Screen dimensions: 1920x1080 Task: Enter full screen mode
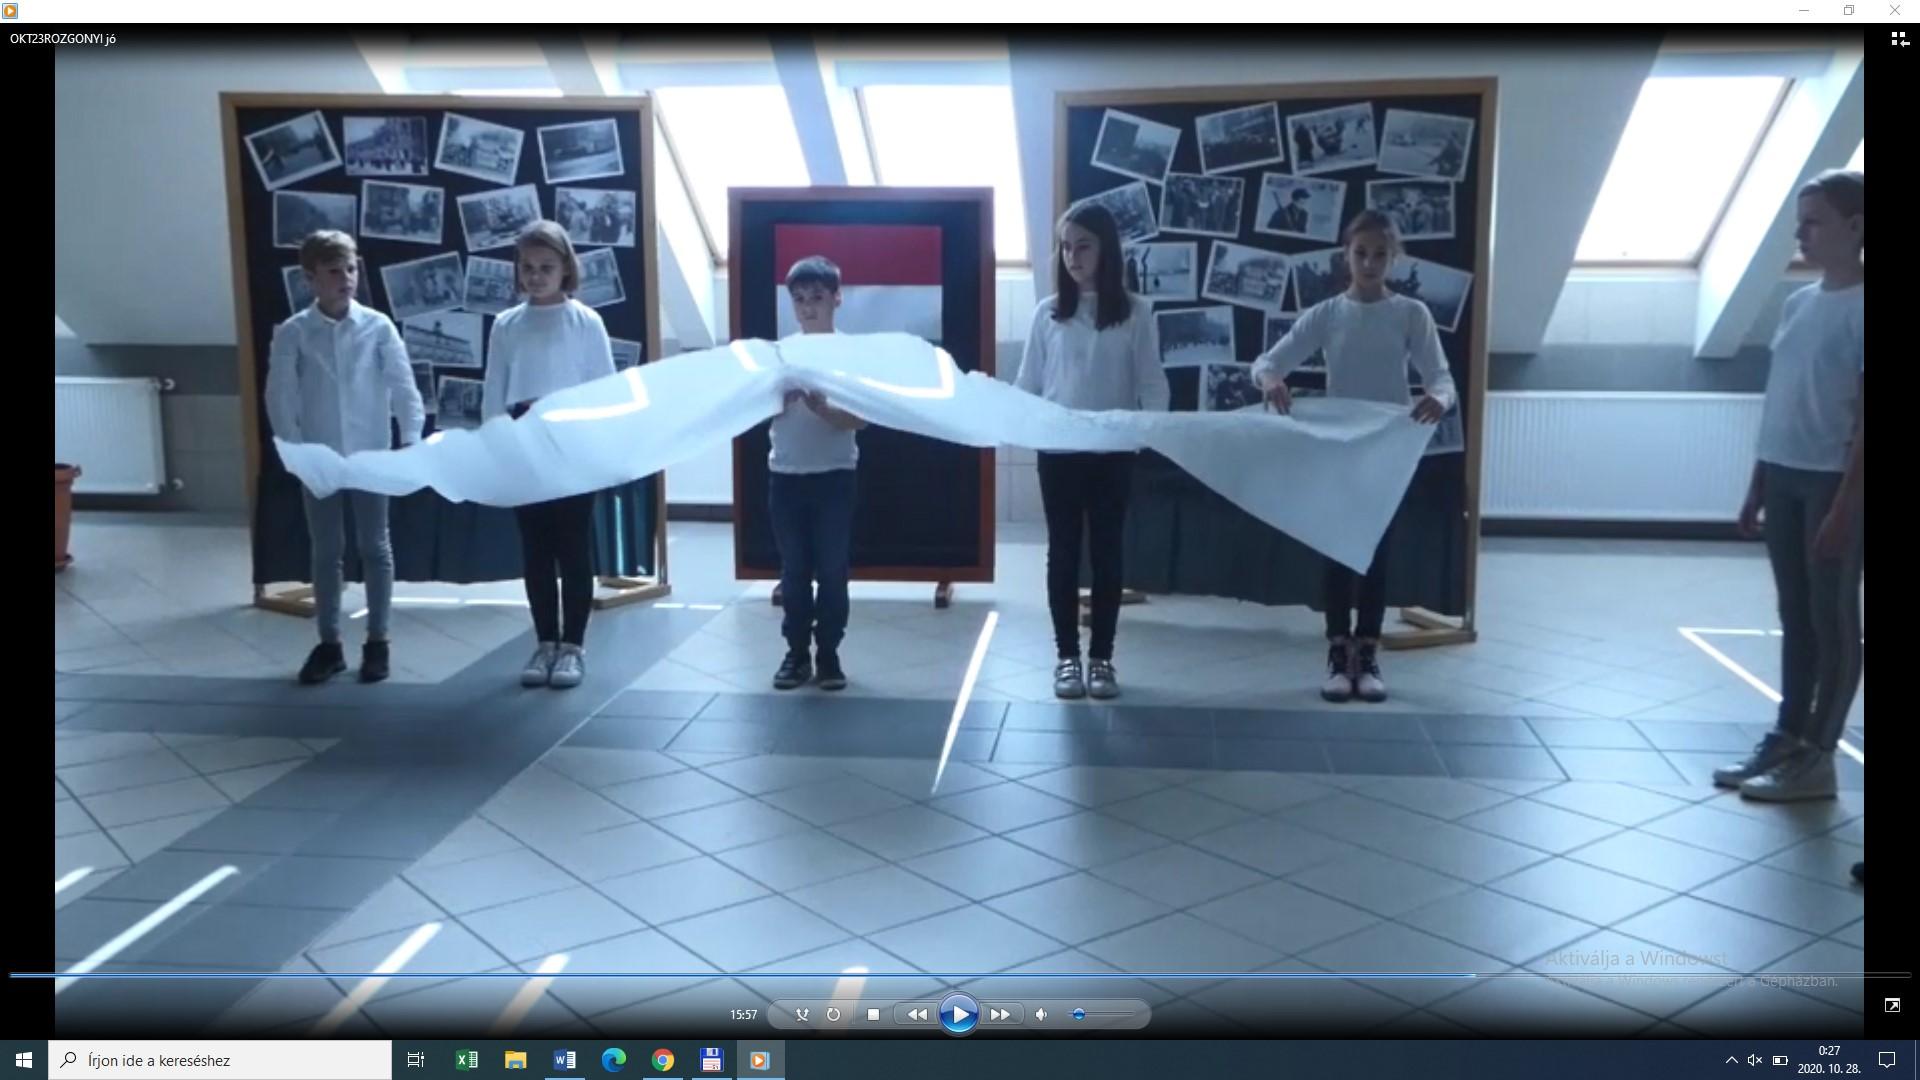(x=1892, y=1005)
